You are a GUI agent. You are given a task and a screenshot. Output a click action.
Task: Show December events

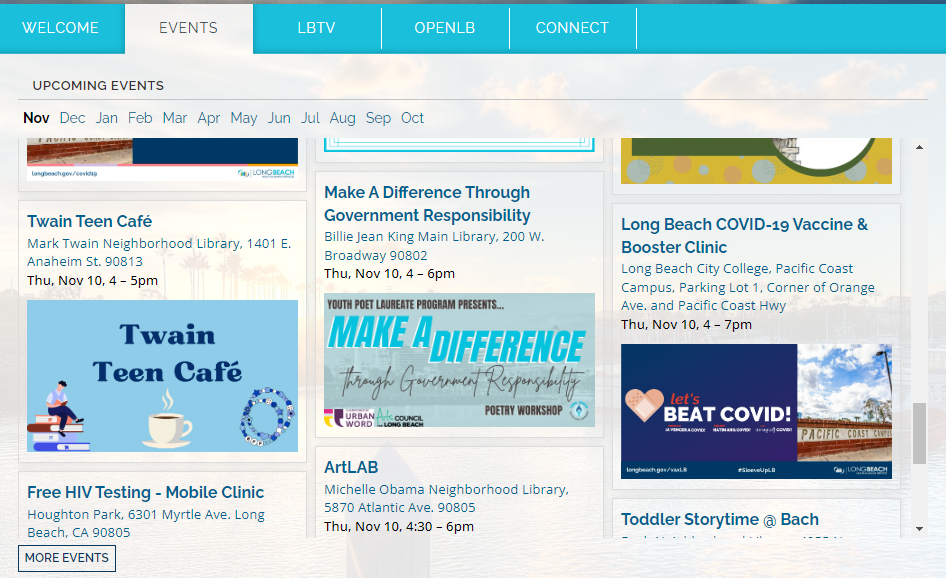tap(72, 118)
